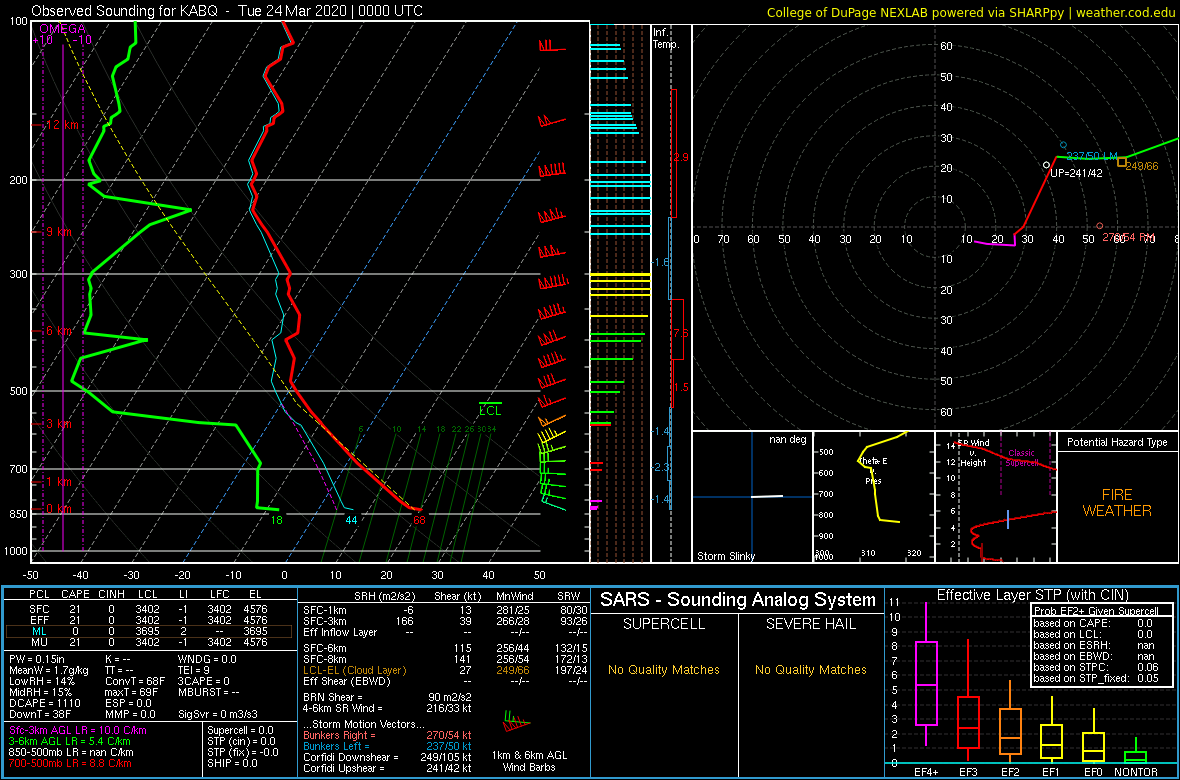Select the SFC parcel row
Screen dimensions: 1180x780
point(151,611)
